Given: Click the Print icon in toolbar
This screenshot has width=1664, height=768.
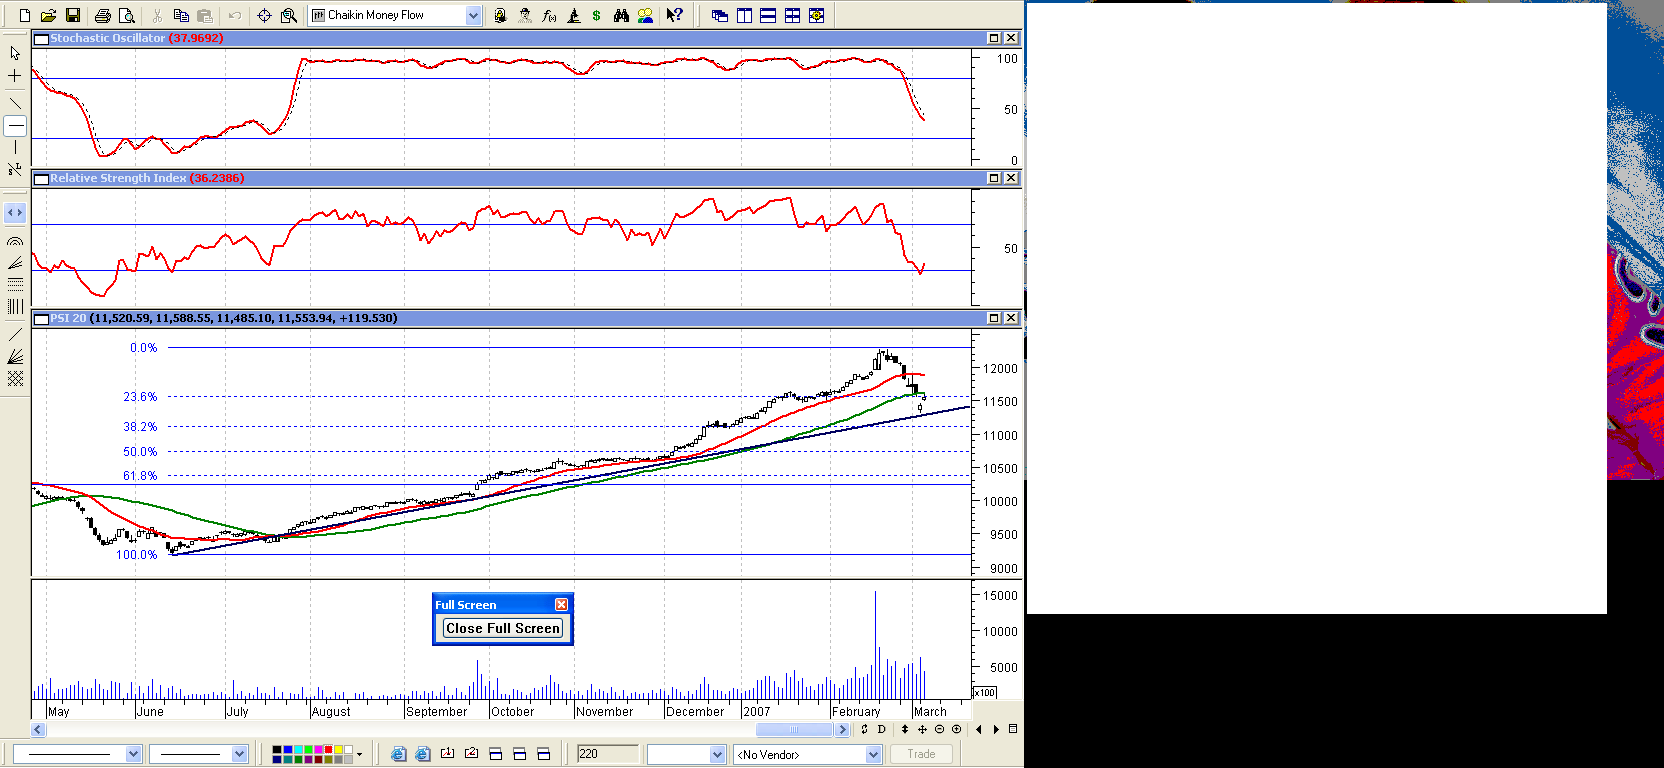Looking at the screenshot, I should pos(102,15).
